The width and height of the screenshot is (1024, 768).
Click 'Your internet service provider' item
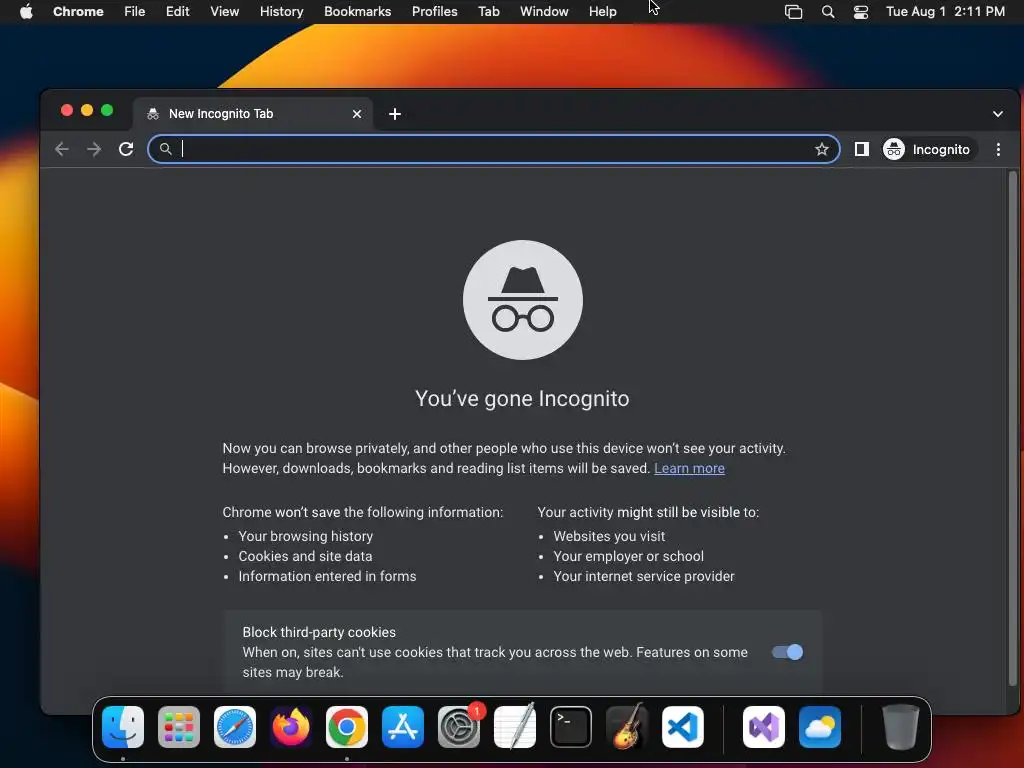pos(644,577)
